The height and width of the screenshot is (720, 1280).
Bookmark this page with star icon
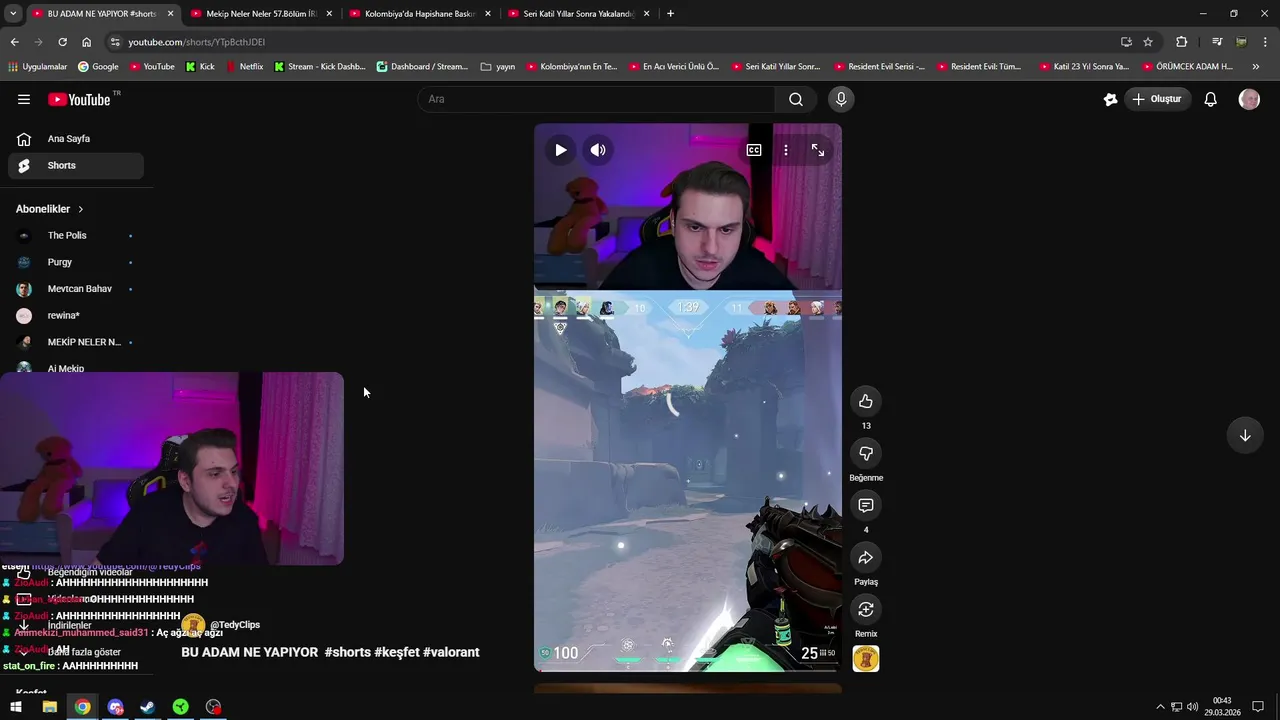coord(1148,42)
